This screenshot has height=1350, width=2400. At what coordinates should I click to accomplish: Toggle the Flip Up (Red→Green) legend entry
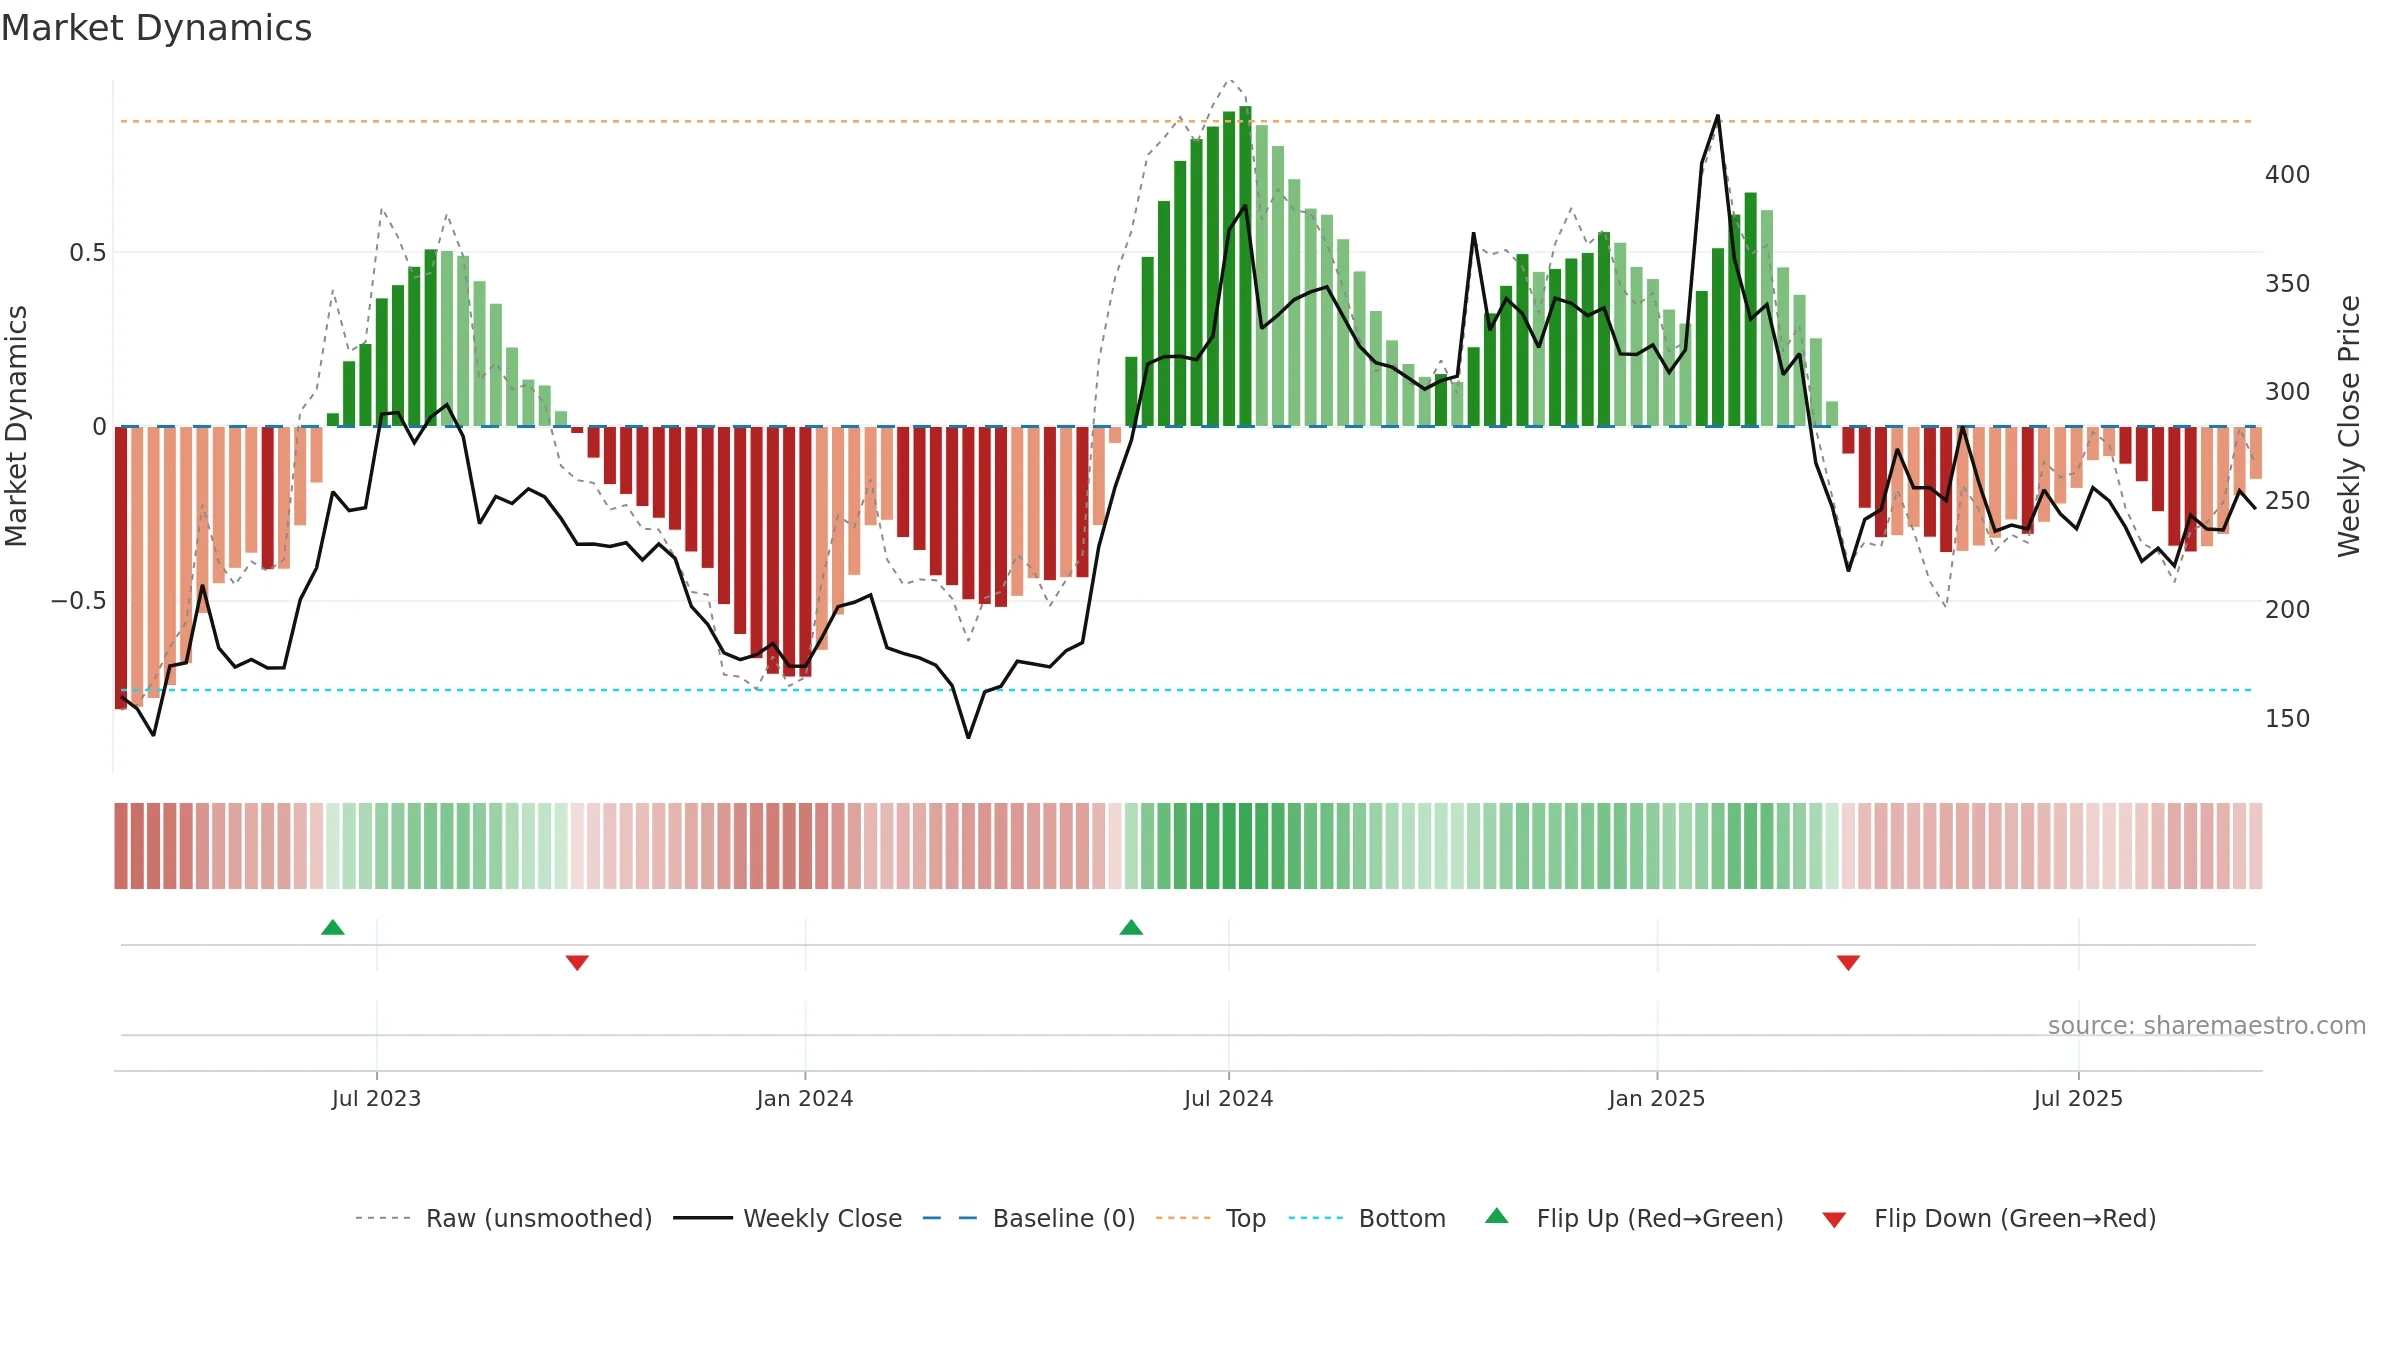[x=1634, y=1218]
